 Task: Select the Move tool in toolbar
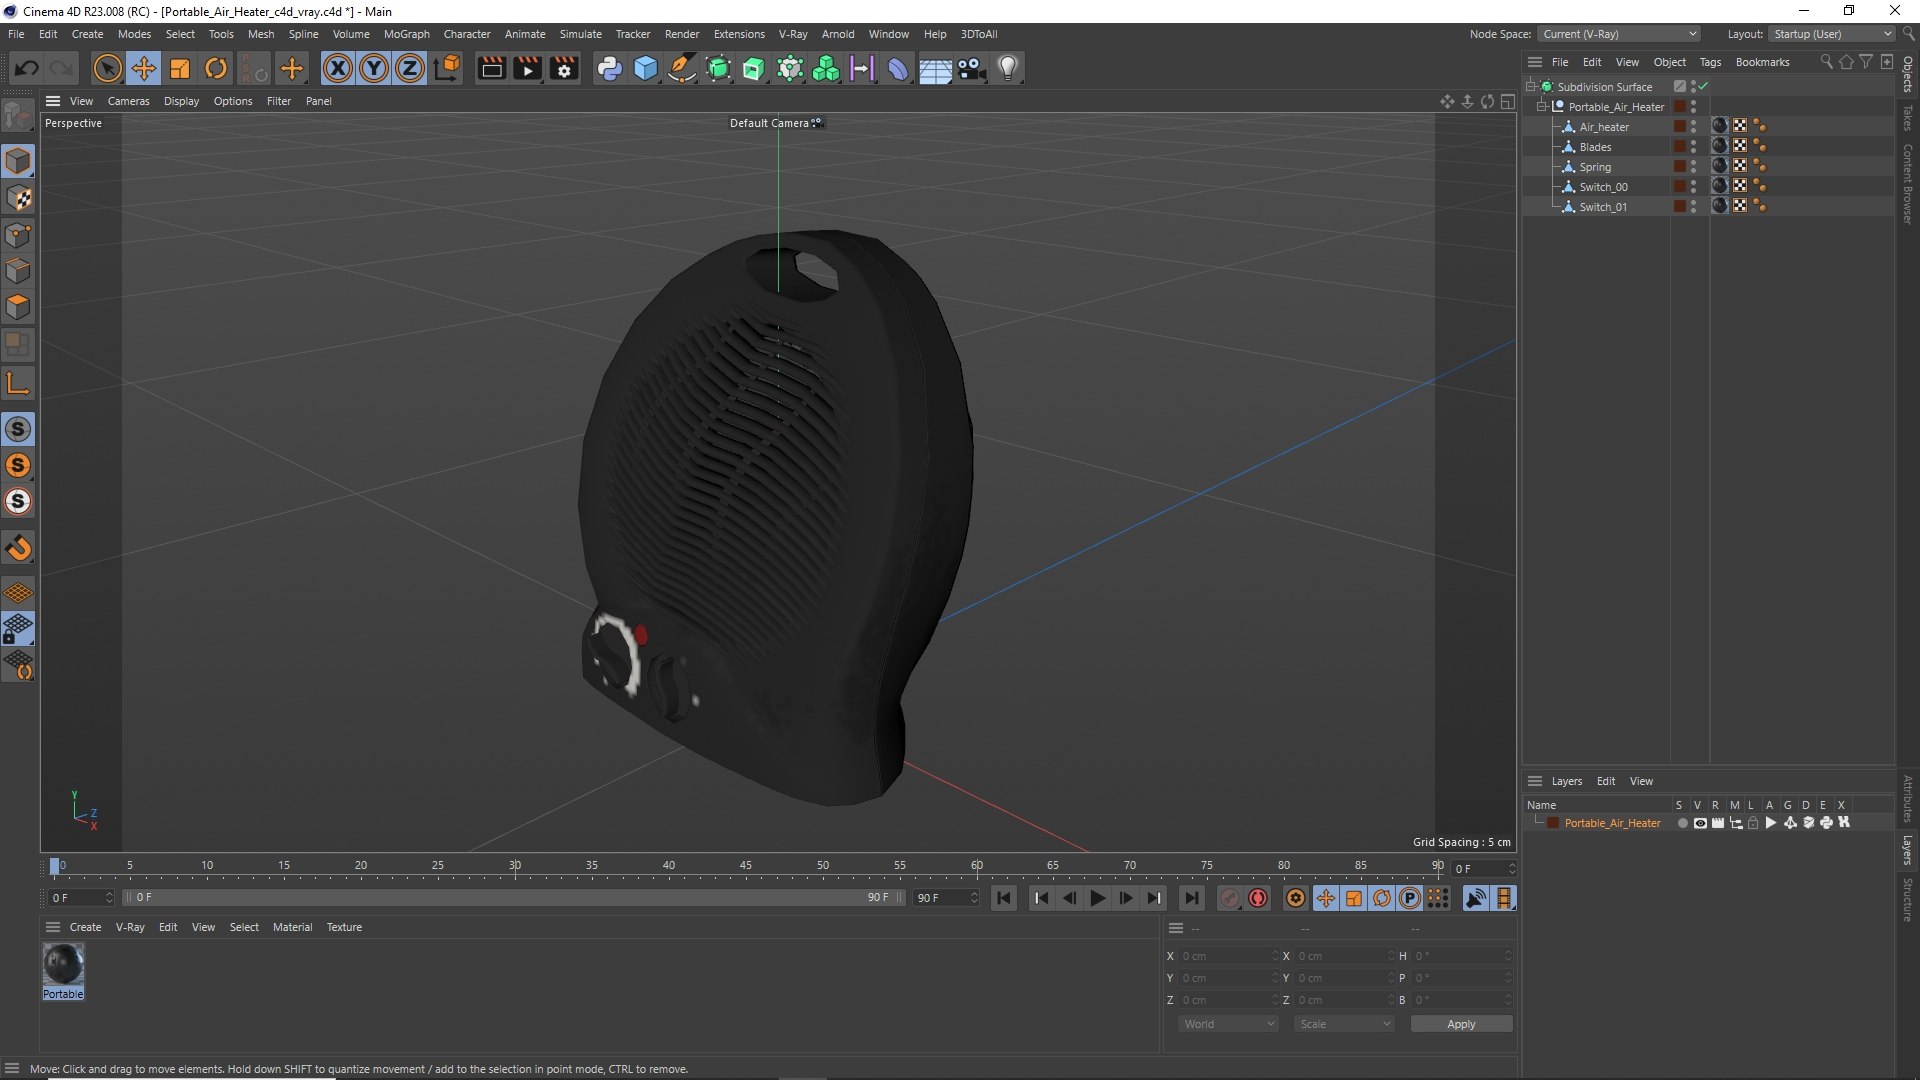pos(144,68)
